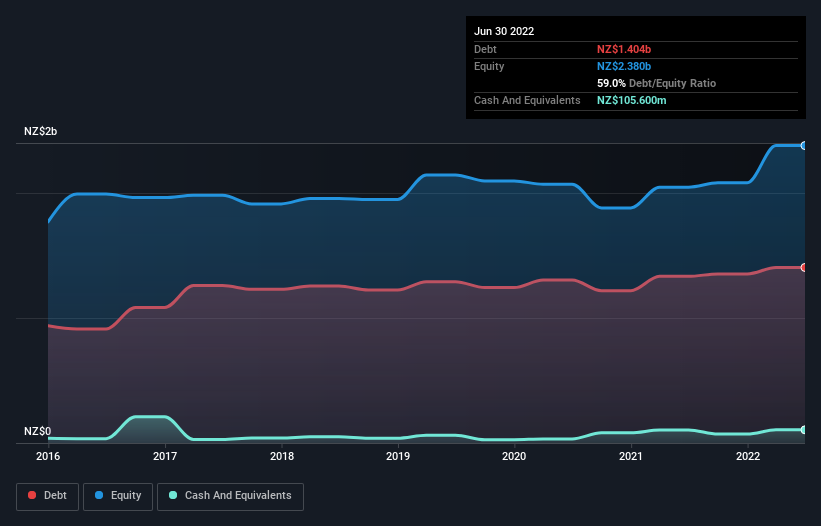Viewport: 821px width, 526px height.
Task: Click the Debt label in tooltip
Action: [485, 49]
